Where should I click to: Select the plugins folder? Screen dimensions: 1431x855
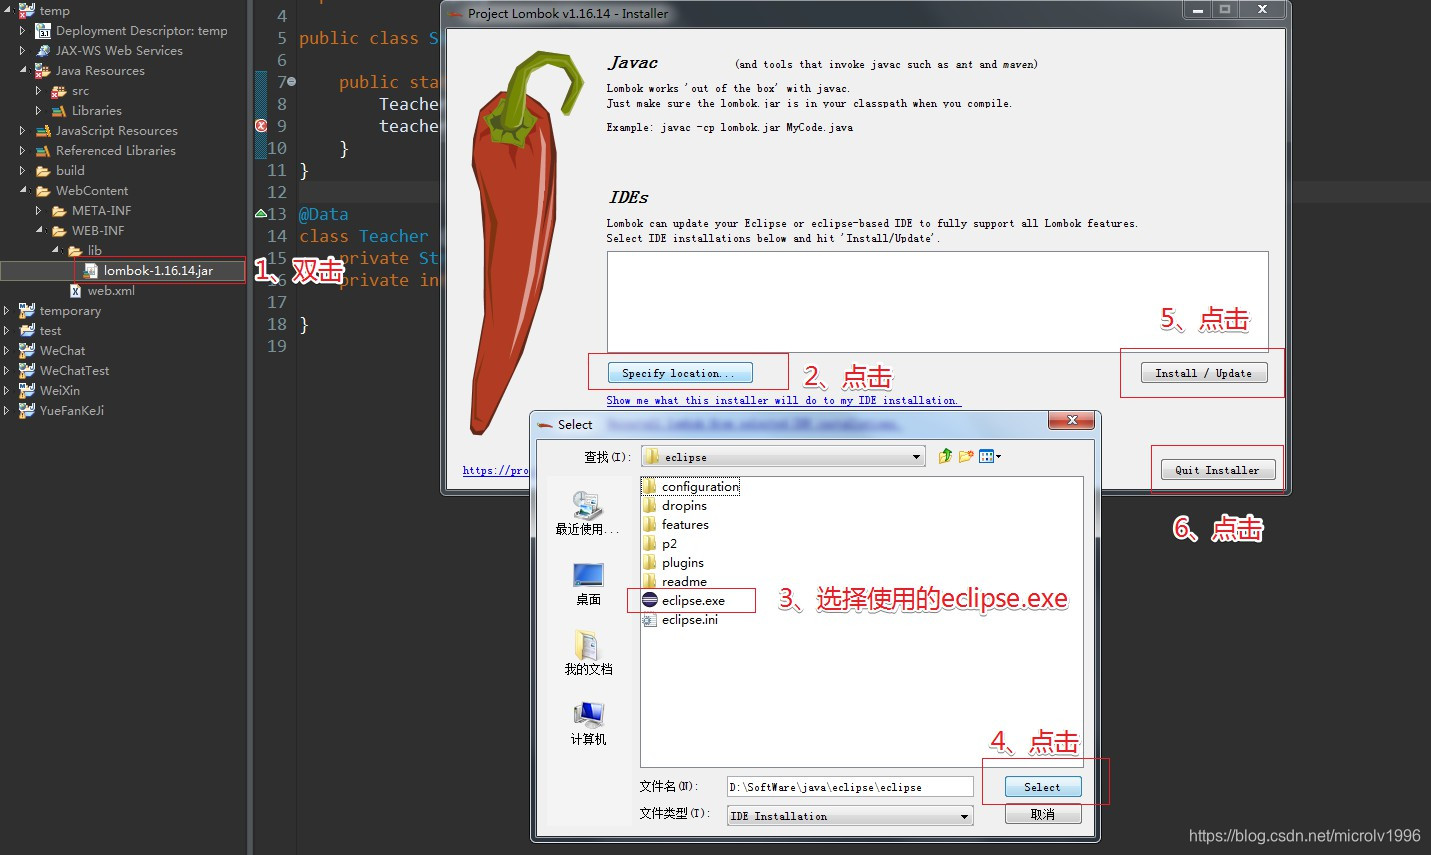pyautogui.click(x=673, y=563)
